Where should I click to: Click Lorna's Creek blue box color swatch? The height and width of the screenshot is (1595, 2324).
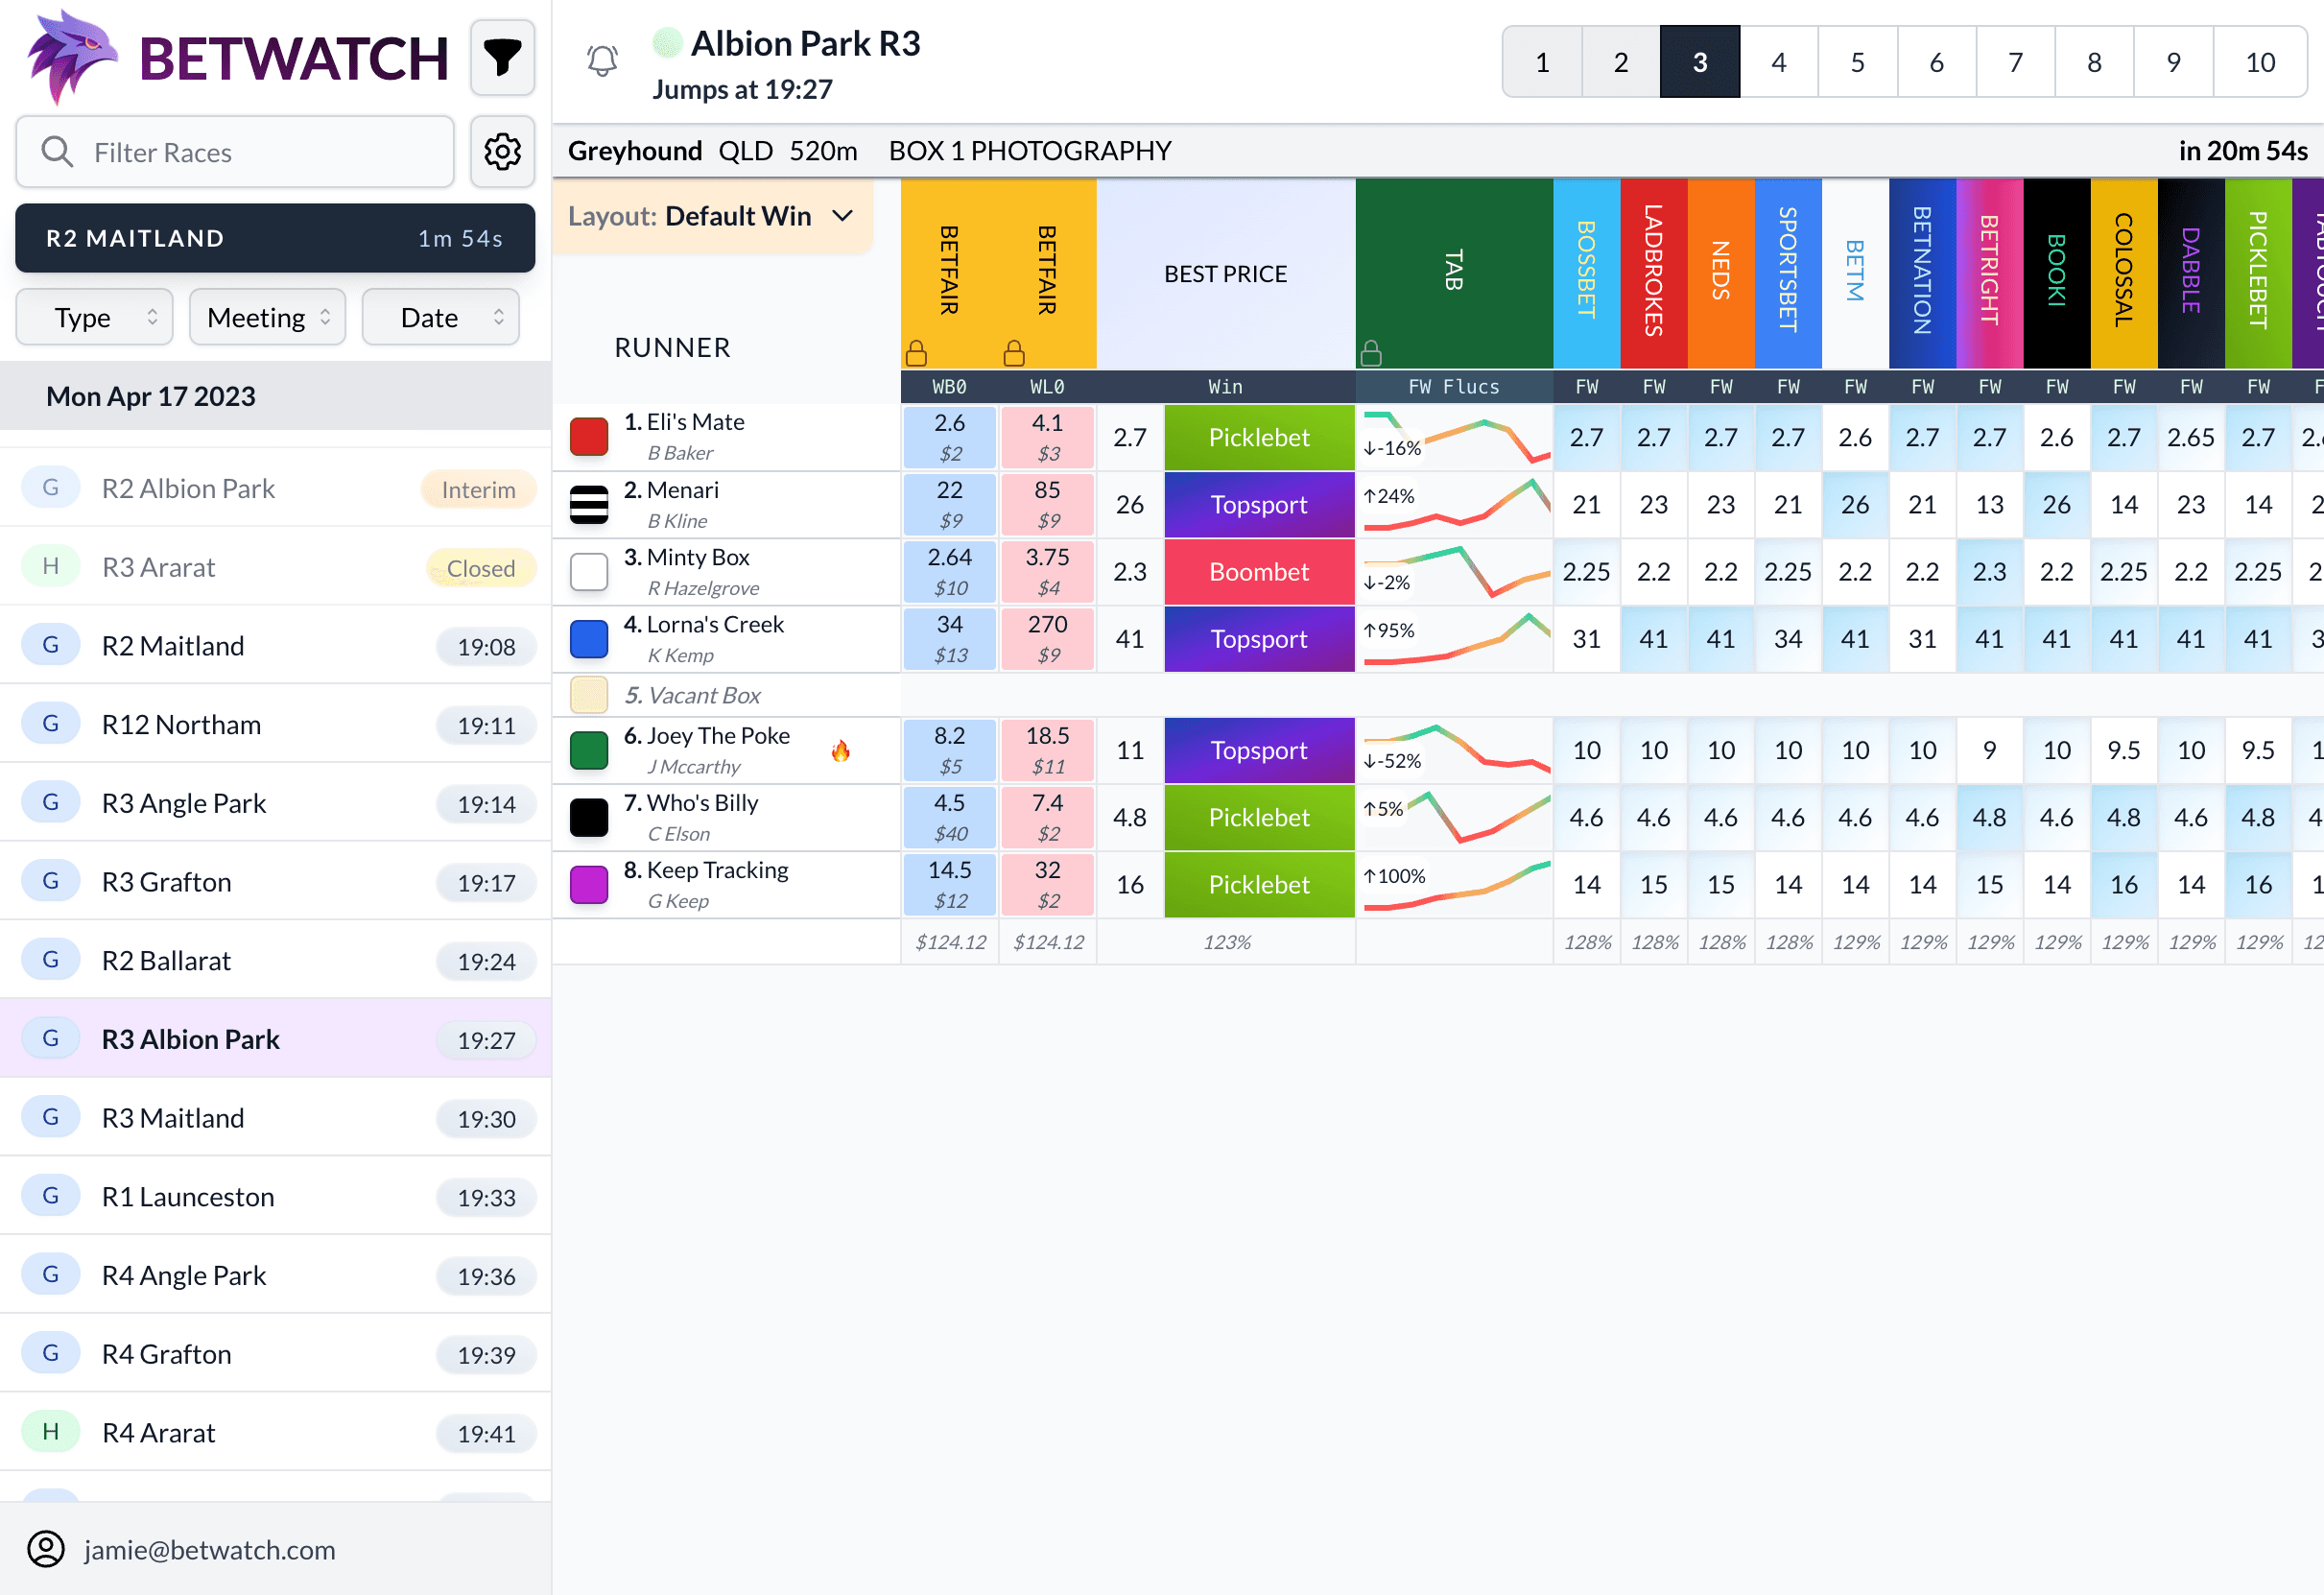(x=589, y=639)
